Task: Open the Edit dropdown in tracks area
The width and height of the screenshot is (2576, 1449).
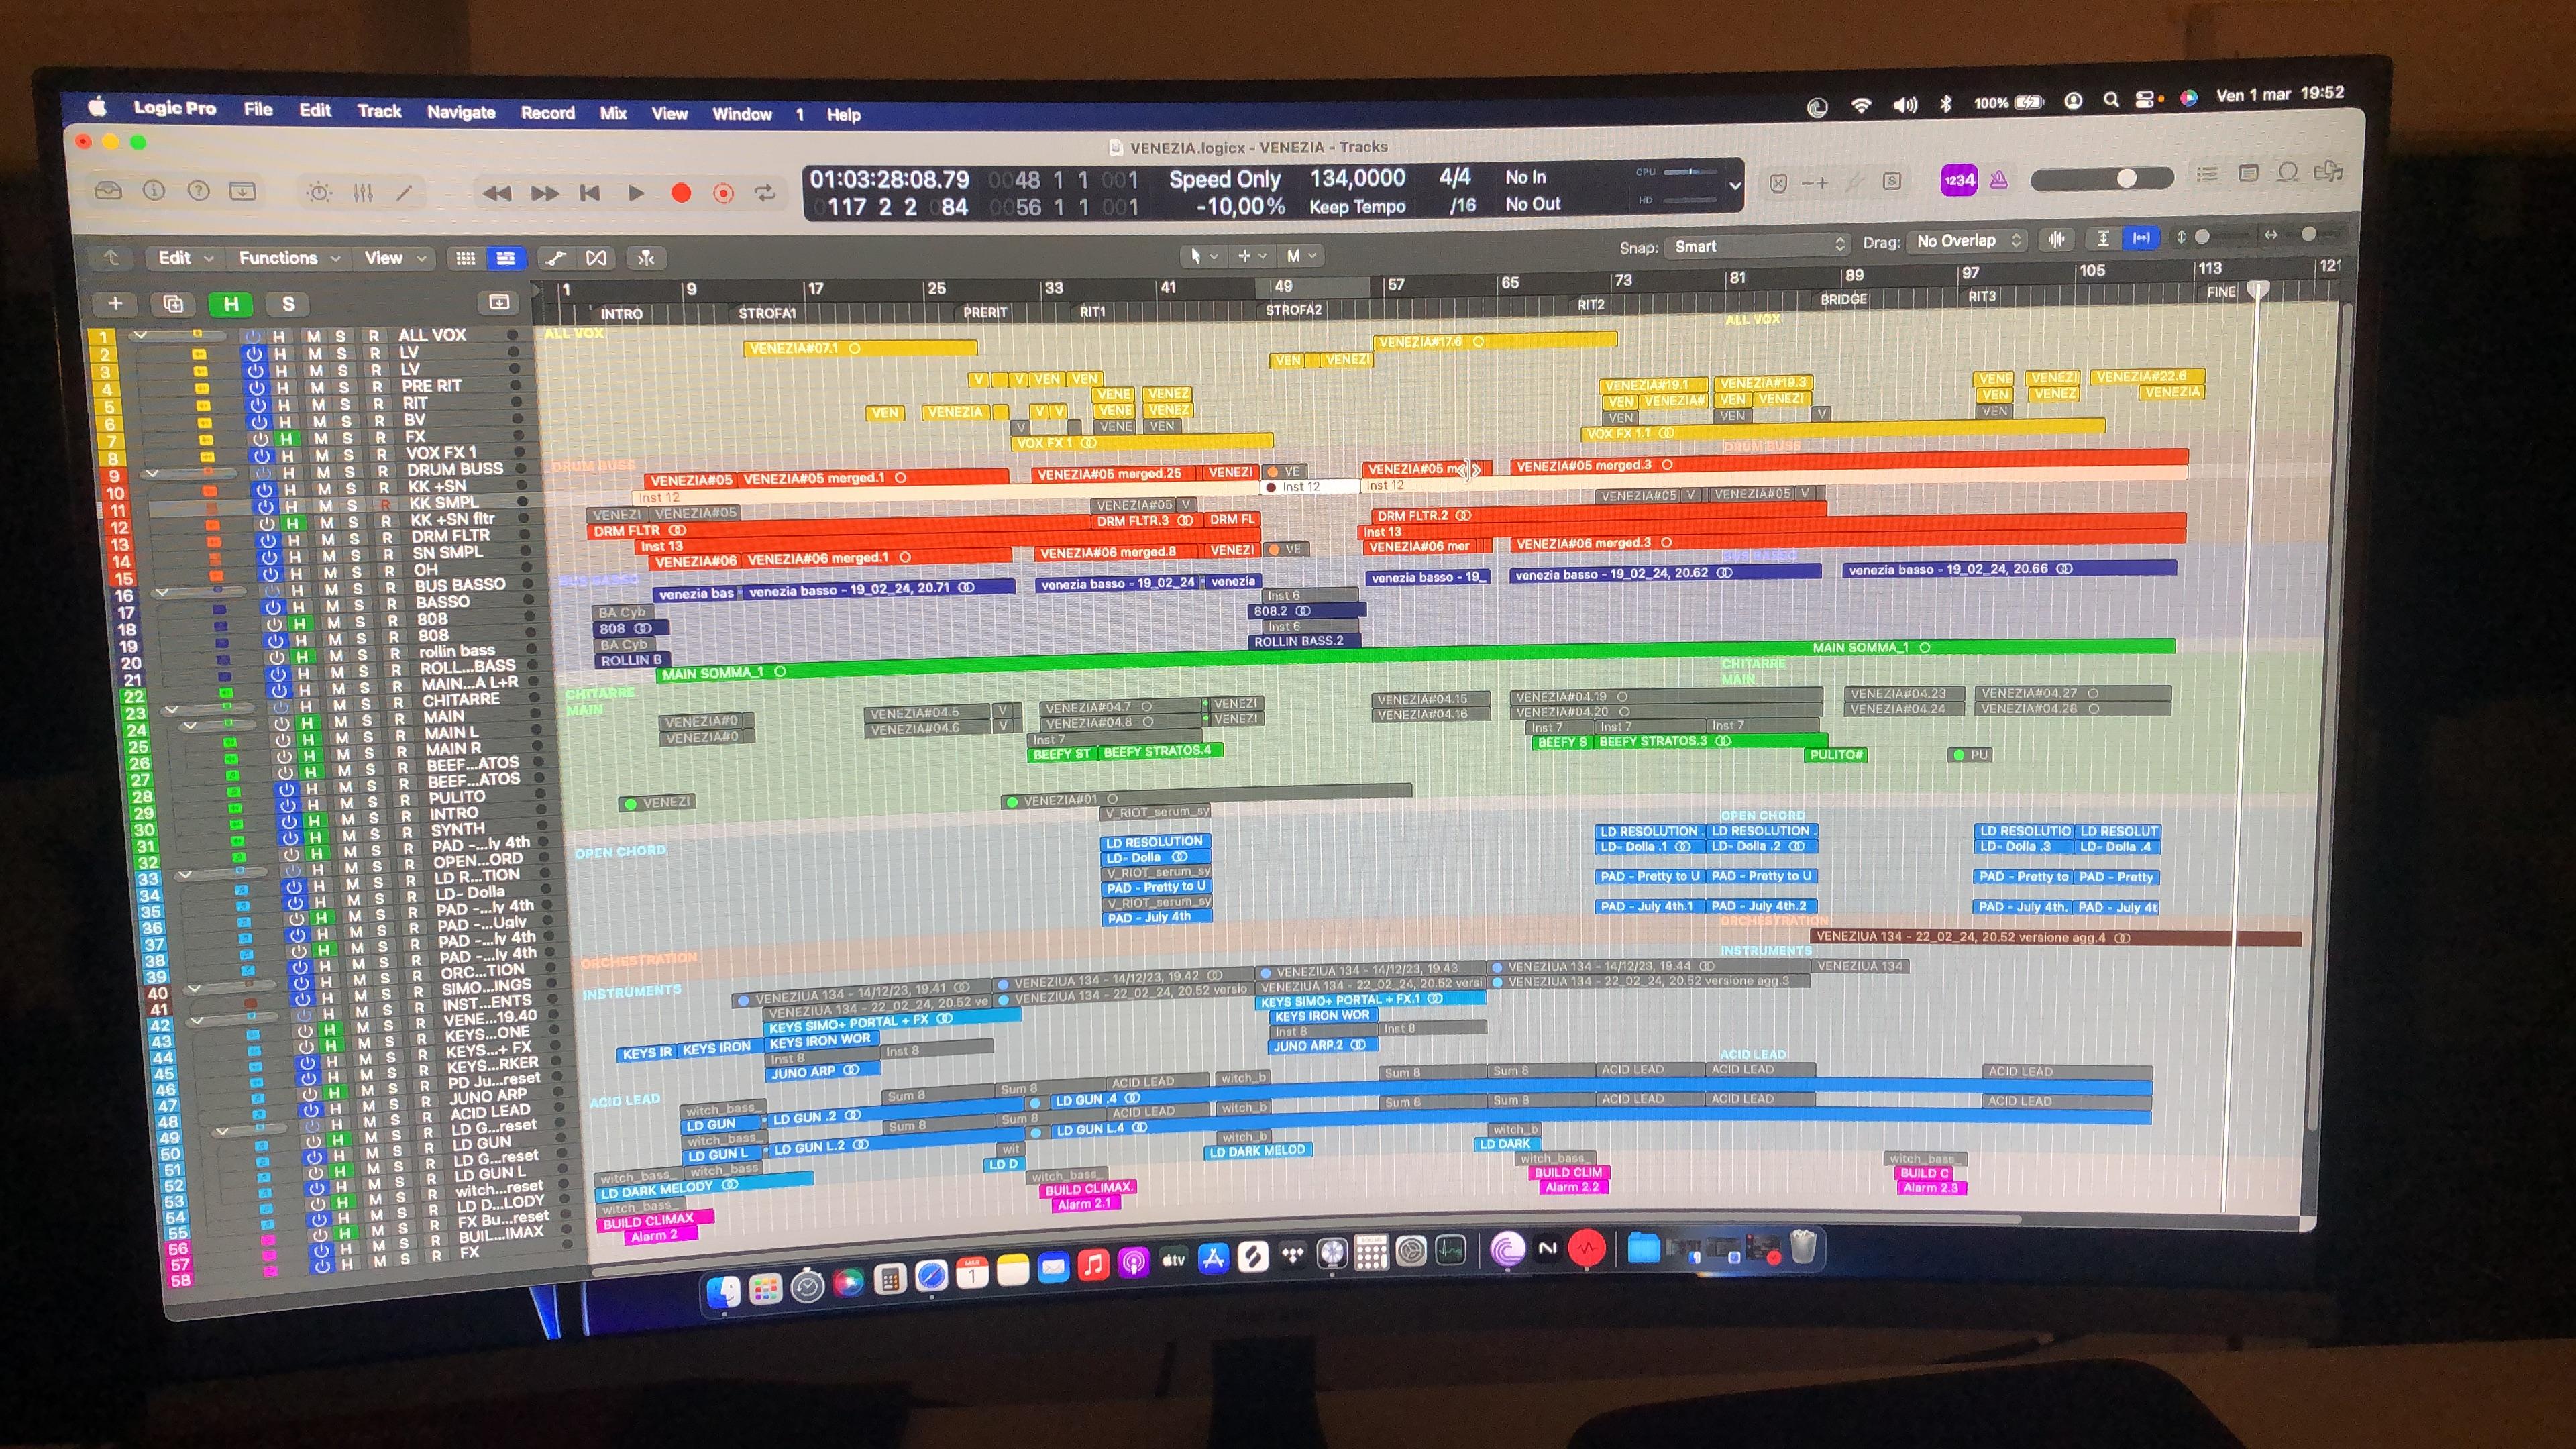Action: [x=185, y=258]
